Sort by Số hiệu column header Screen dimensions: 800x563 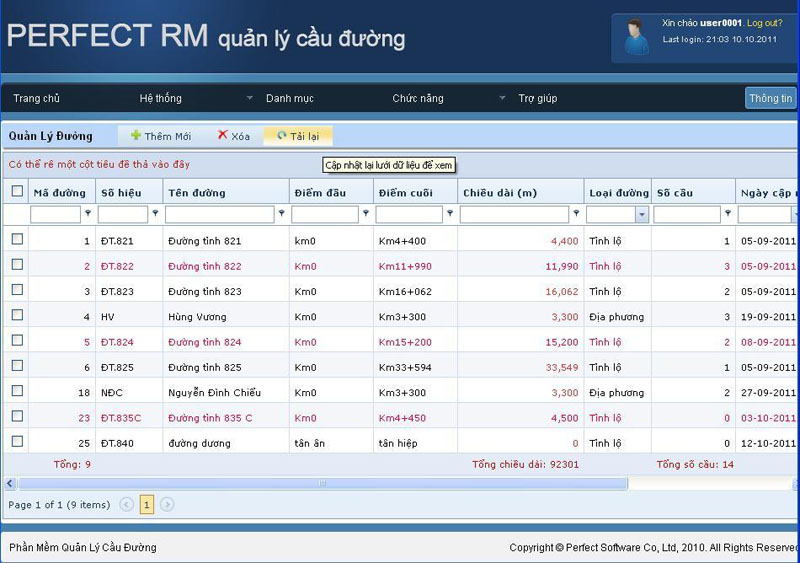129,192
